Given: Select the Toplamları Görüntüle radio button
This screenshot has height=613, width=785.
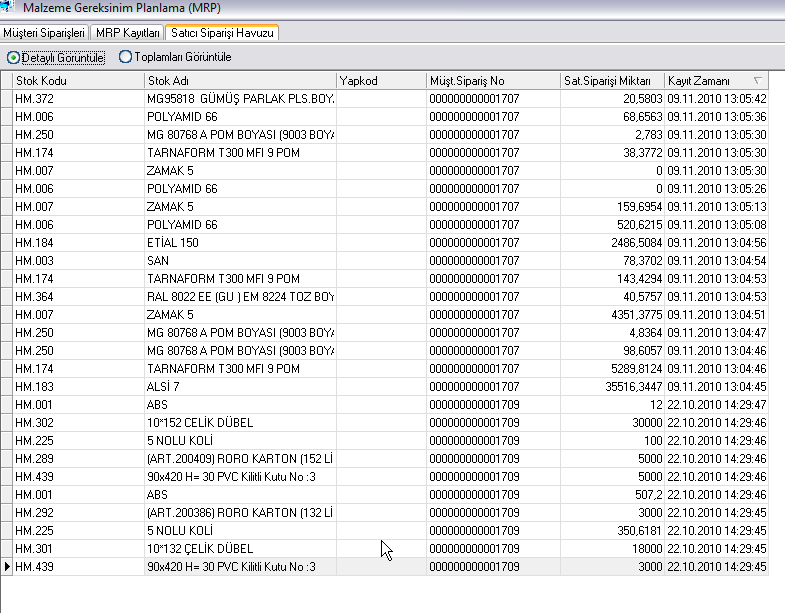Looking at the screenshot, I should tap(125, 57).
